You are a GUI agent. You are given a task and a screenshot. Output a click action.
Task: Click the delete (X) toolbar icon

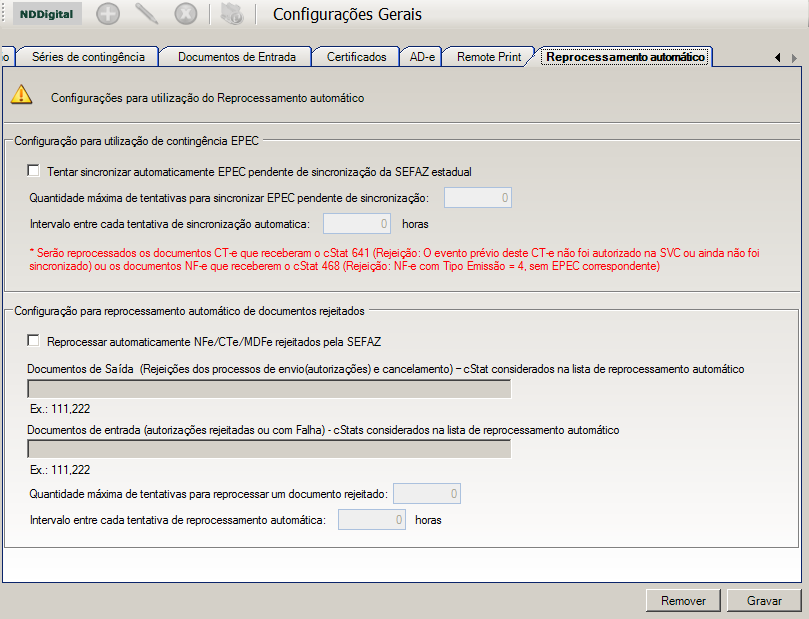pos(186,14)
